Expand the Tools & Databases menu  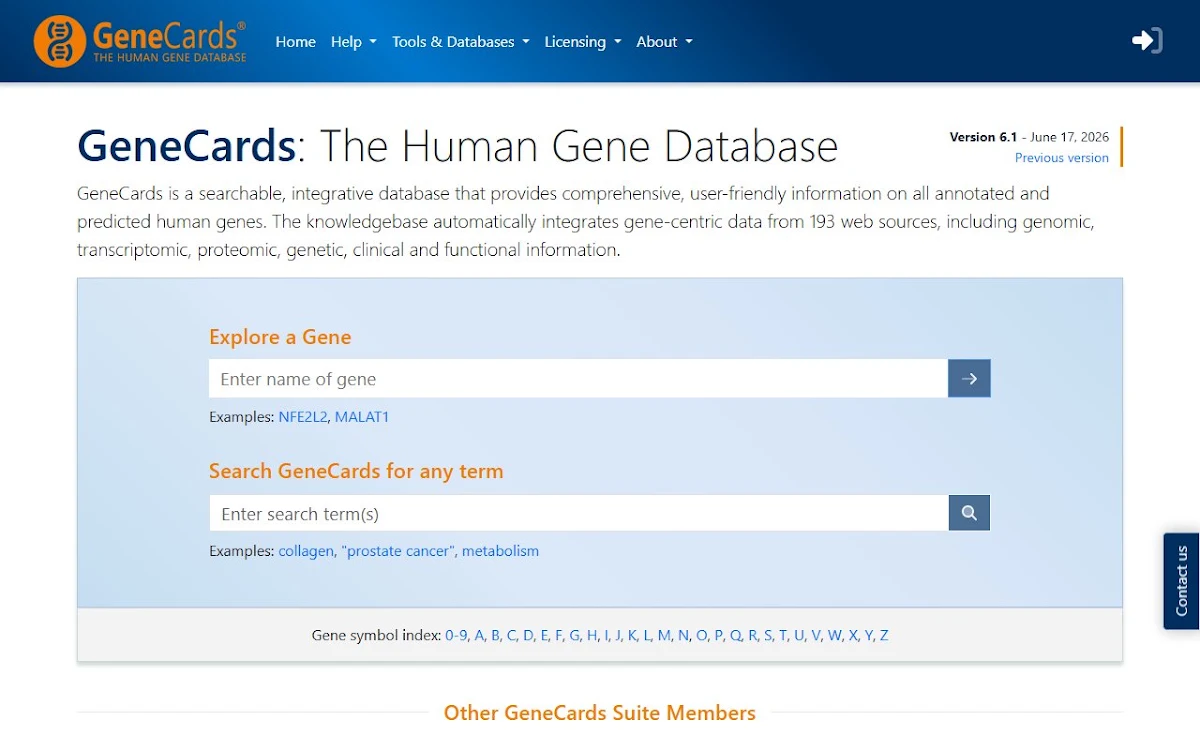click(460, 41)
